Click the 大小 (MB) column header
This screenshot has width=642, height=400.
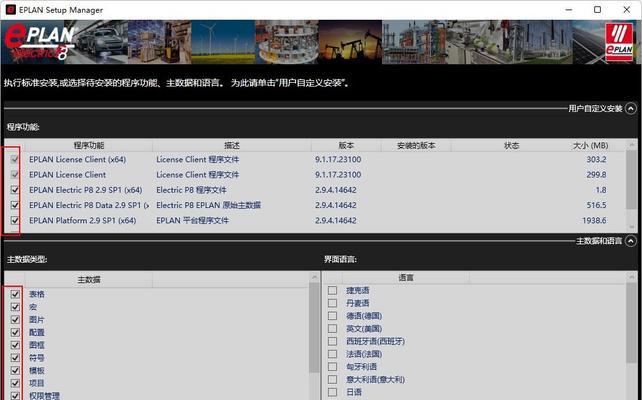pyautogui.click(x=590, y=145)
